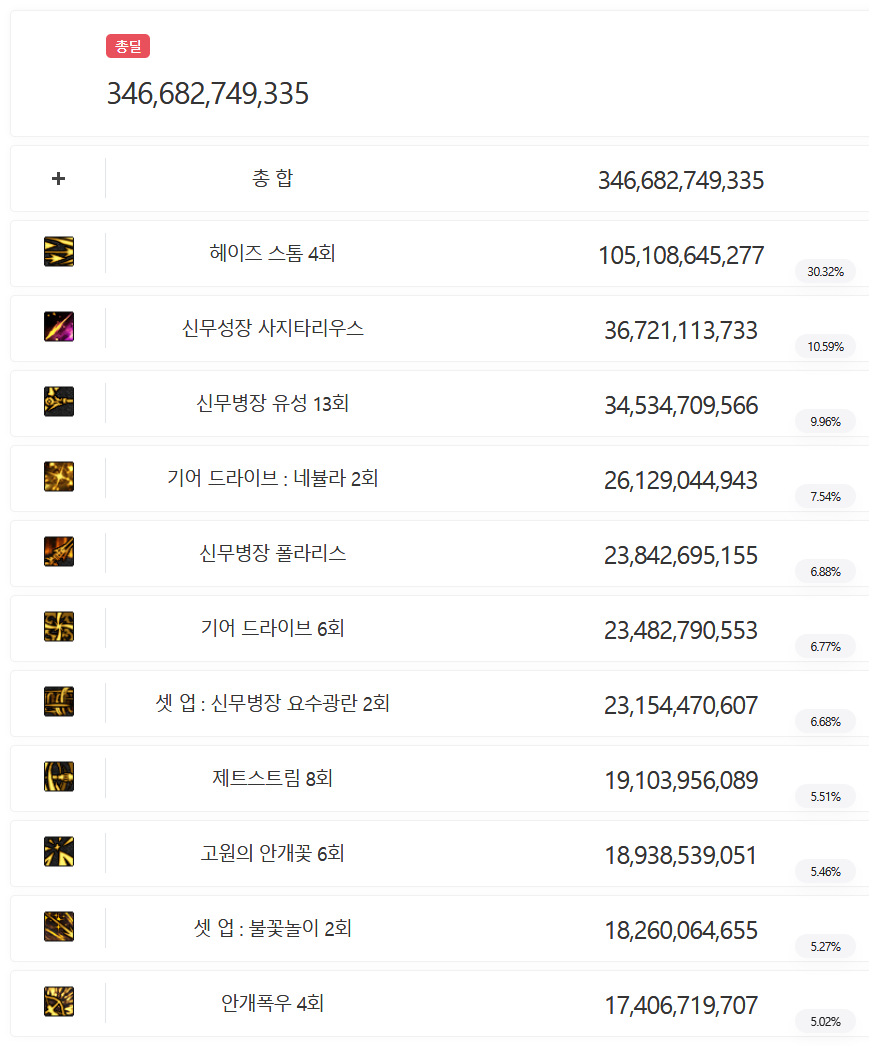869x1046 pixels.
Task: Click the 신무병장 유성 13회 skill icon
Action: point(59,402)
